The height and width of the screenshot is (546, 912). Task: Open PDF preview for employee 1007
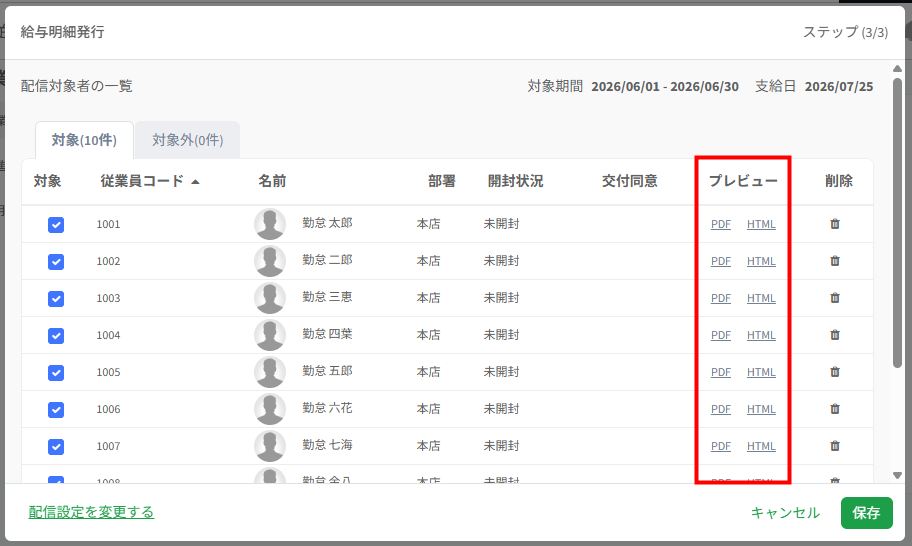[721, 446]
